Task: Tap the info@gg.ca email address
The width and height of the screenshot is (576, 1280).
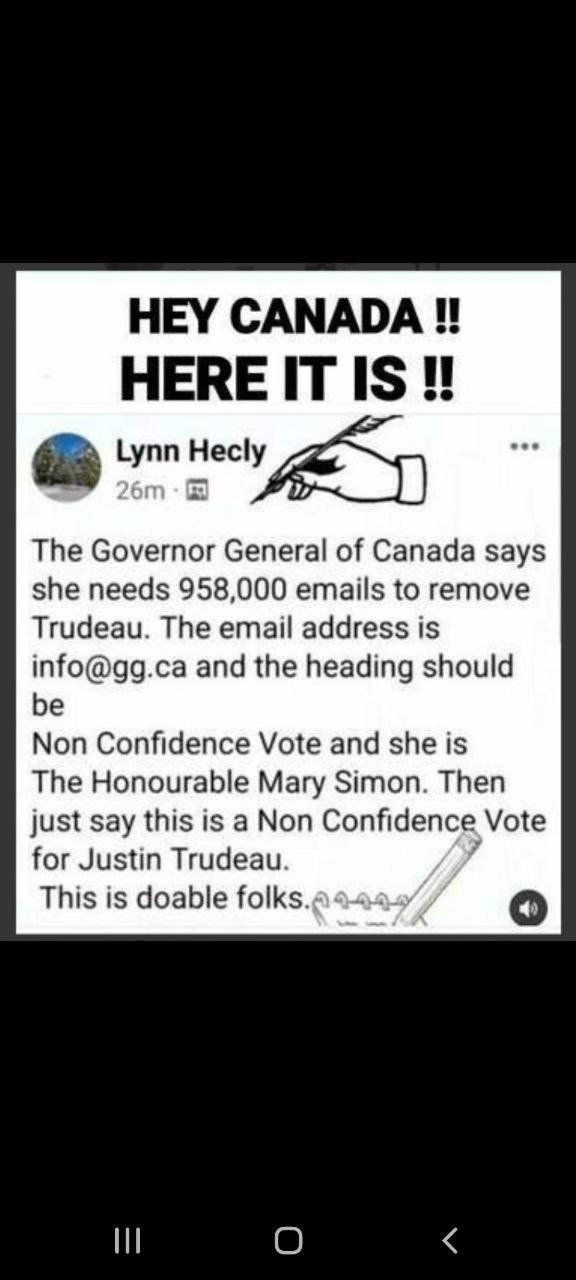Action: [x=109, y=667]
